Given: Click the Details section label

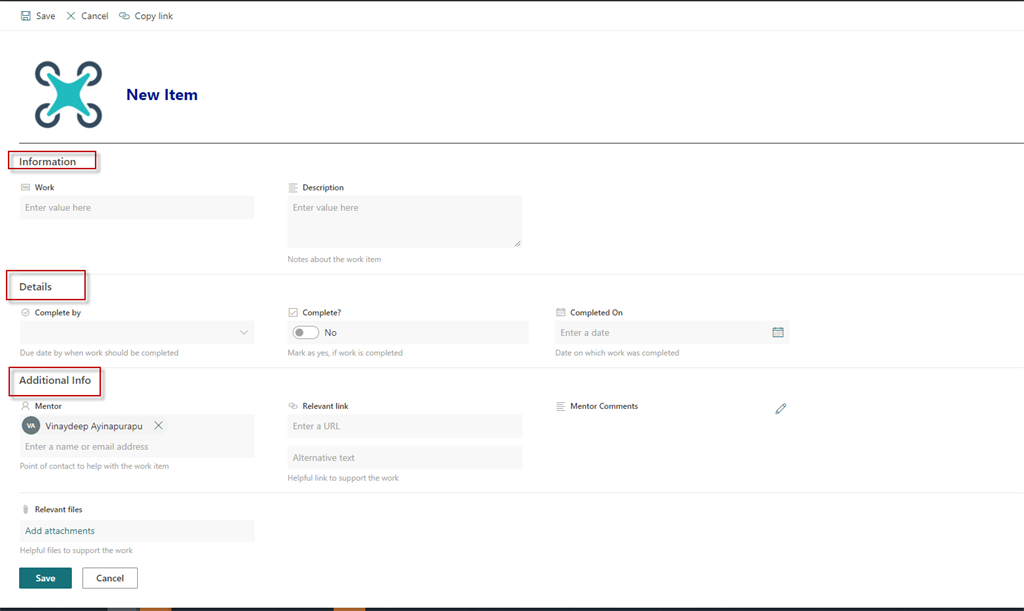Looking at the screenshot, I should (35, 285).
